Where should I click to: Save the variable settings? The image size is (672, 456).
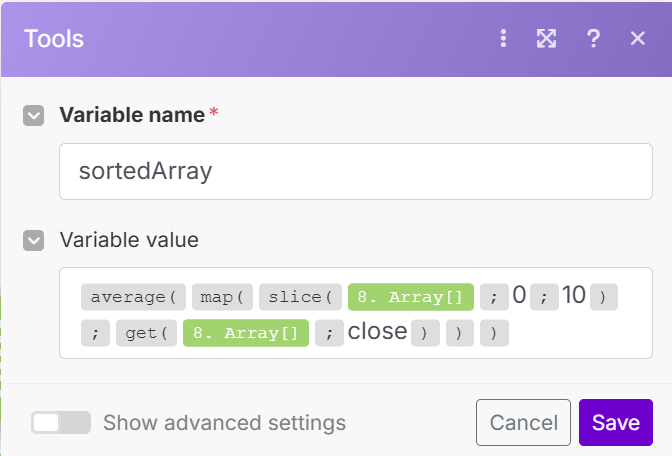pyautogui.click(x=615, y=422)
